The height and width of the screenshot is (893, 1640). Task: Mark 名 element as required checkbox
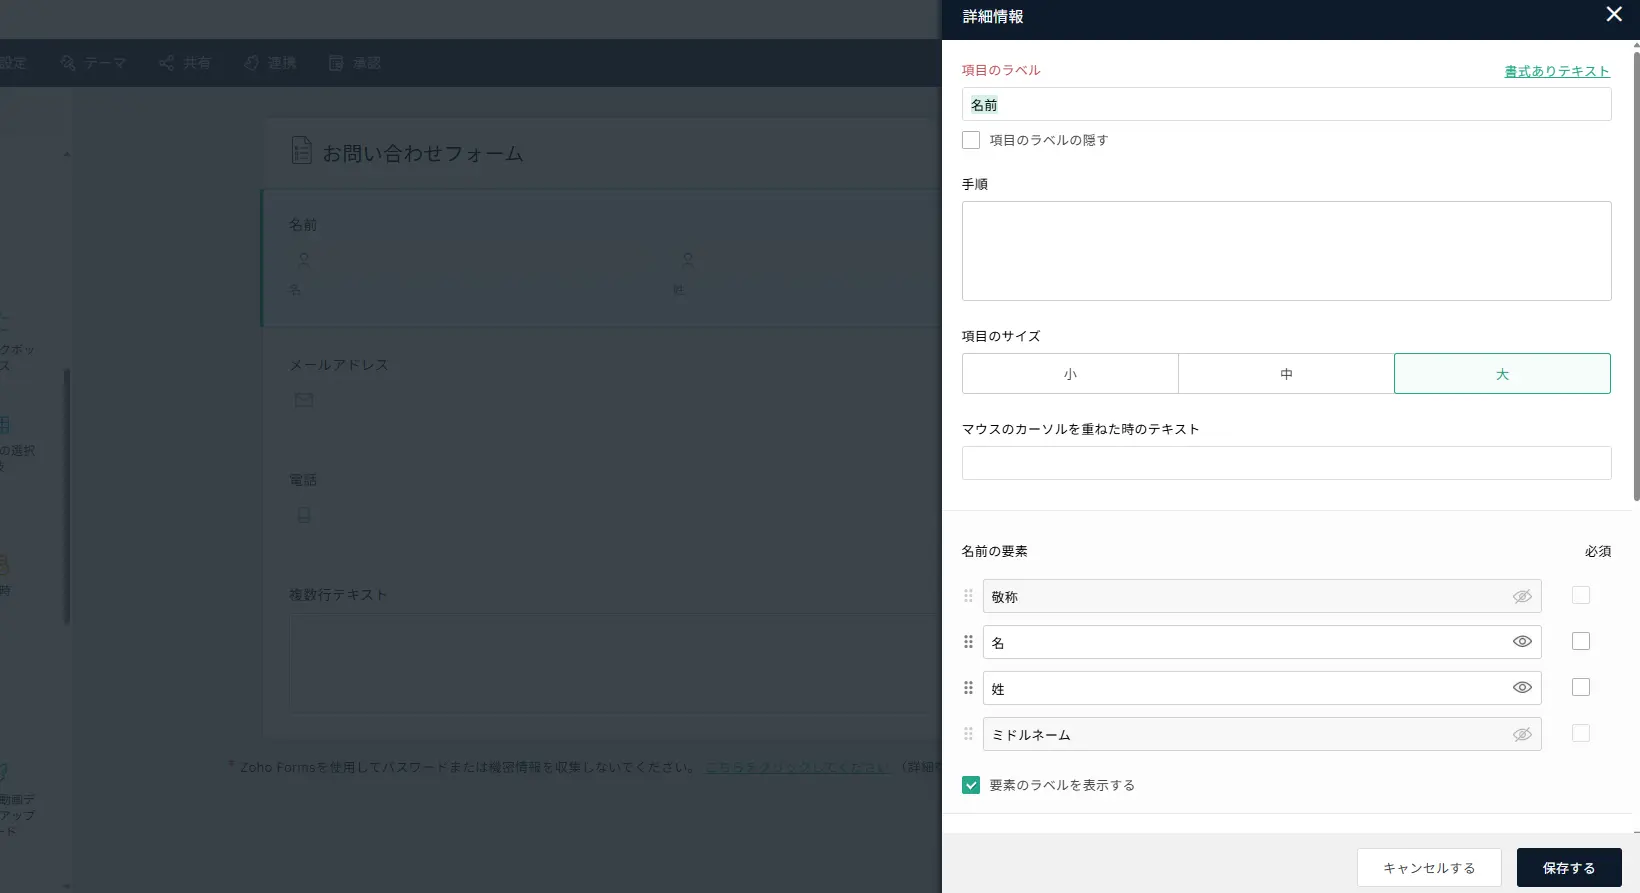[x=1581, y=641]
